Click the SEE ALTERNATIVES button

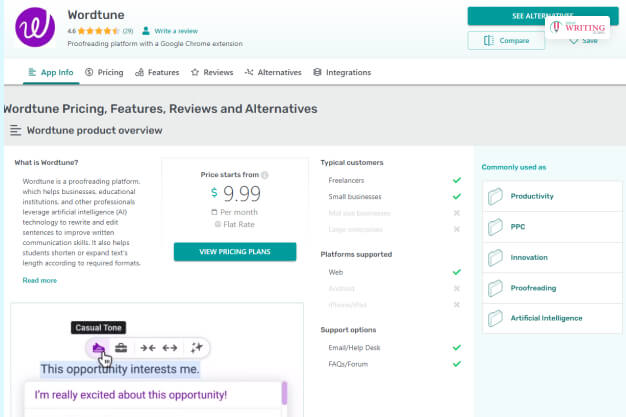543,16
